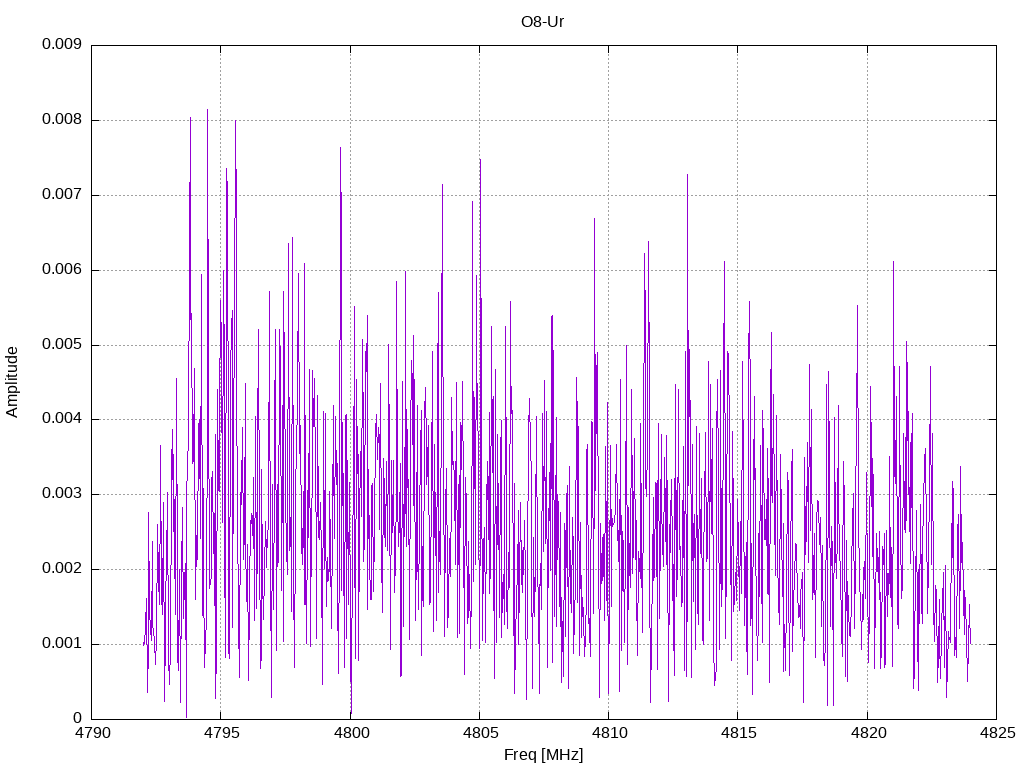This screenshot has width=1024, height=768.
Task: Click the plot title O8-Ur
Action: pyautogui.click(x=542, y=22)
